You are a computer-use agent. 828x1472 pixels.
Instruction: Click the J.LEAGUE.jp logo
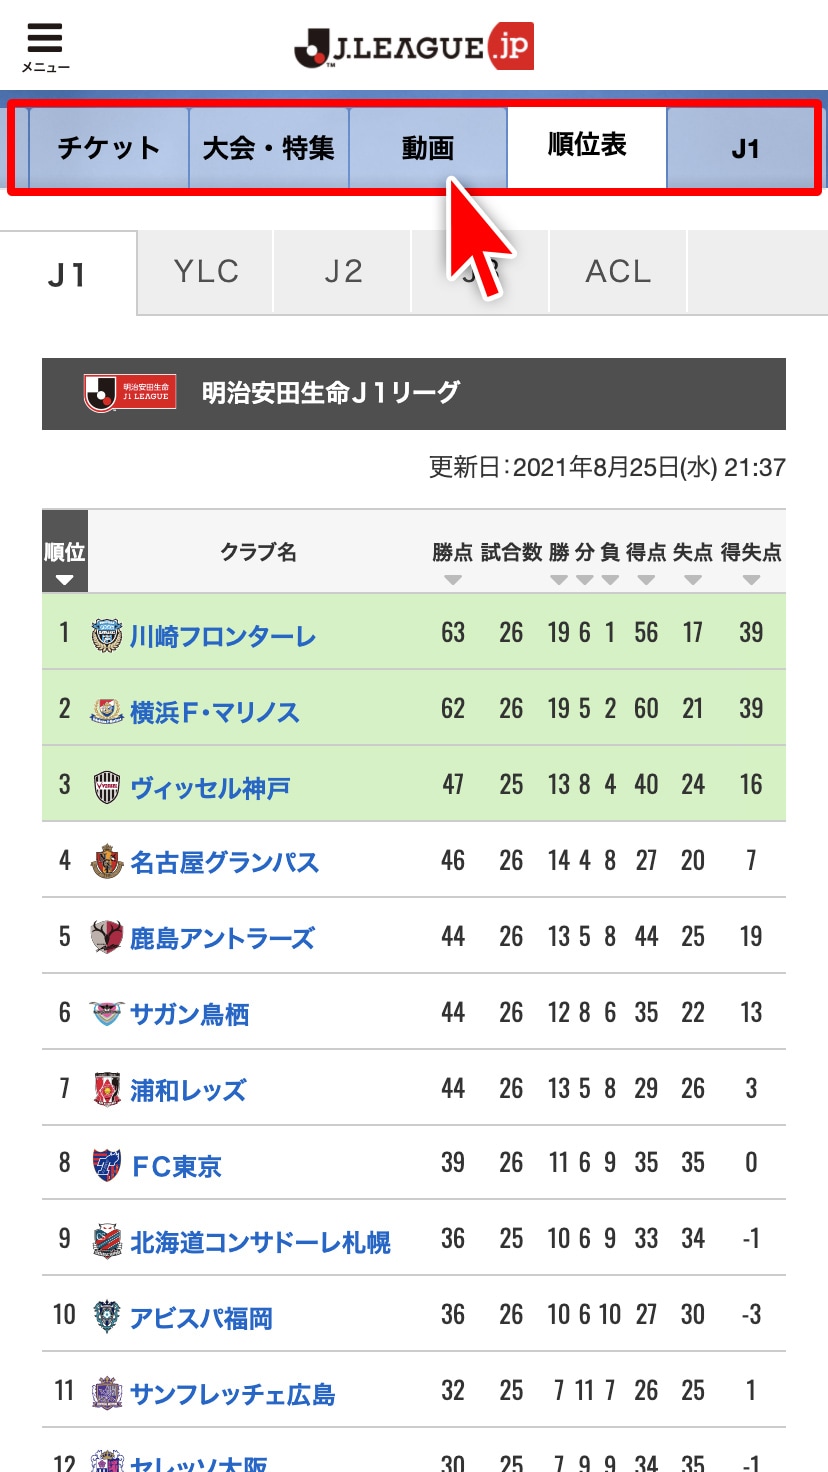pos(414,47)
